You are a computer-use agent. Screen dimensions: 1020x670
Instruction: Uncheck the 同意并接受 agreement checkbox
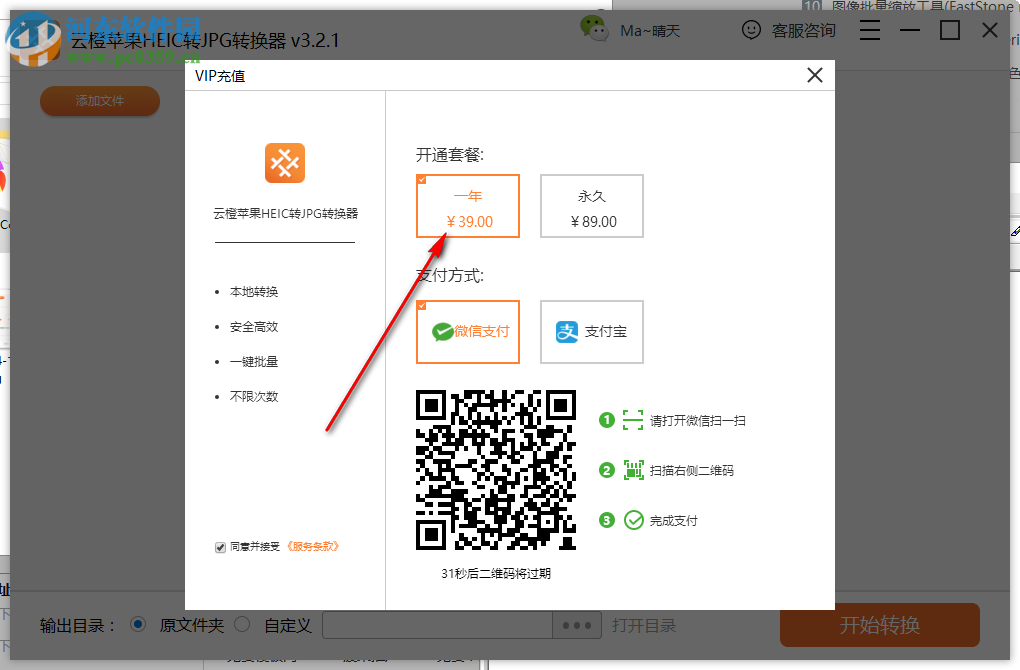[220, 546]
